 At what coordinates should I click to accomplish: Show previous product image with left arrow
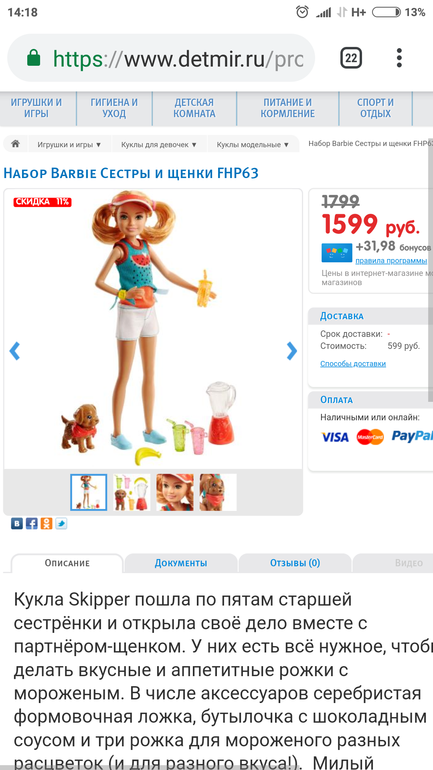pyautogui.click(x=15, y=351)
